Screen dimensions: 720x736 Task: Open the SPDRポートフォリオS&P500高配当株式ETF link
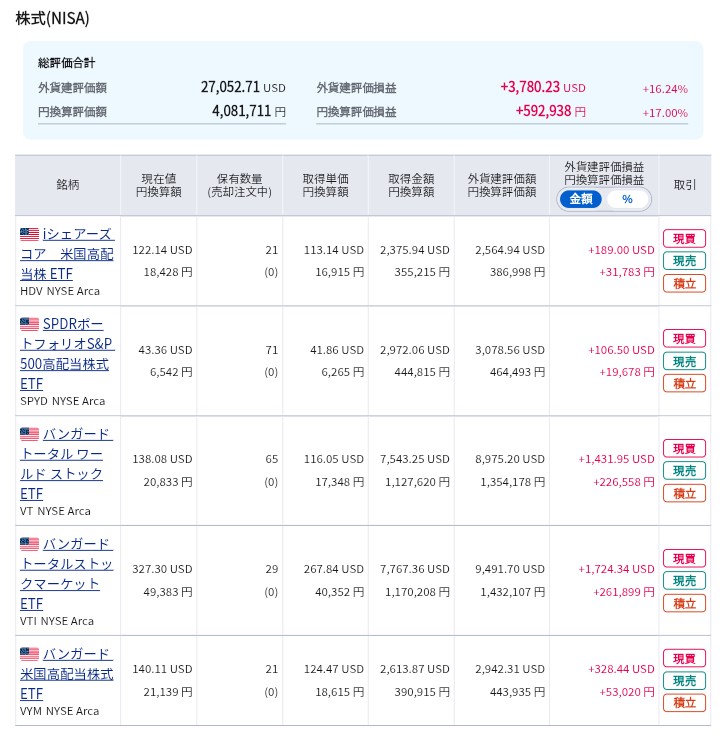click(x=67, y=354)
